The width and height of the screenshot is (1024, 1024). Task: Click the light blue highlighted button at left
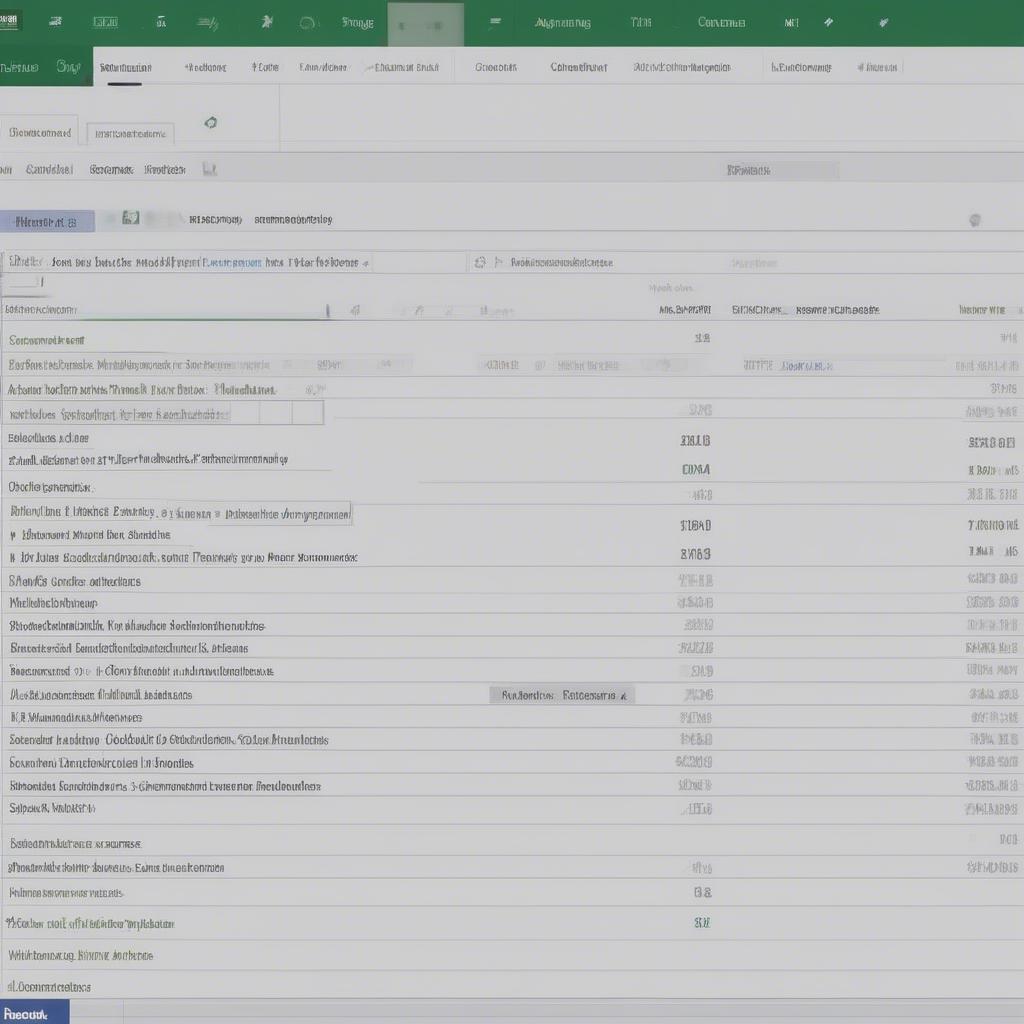[x=47, y=222]
